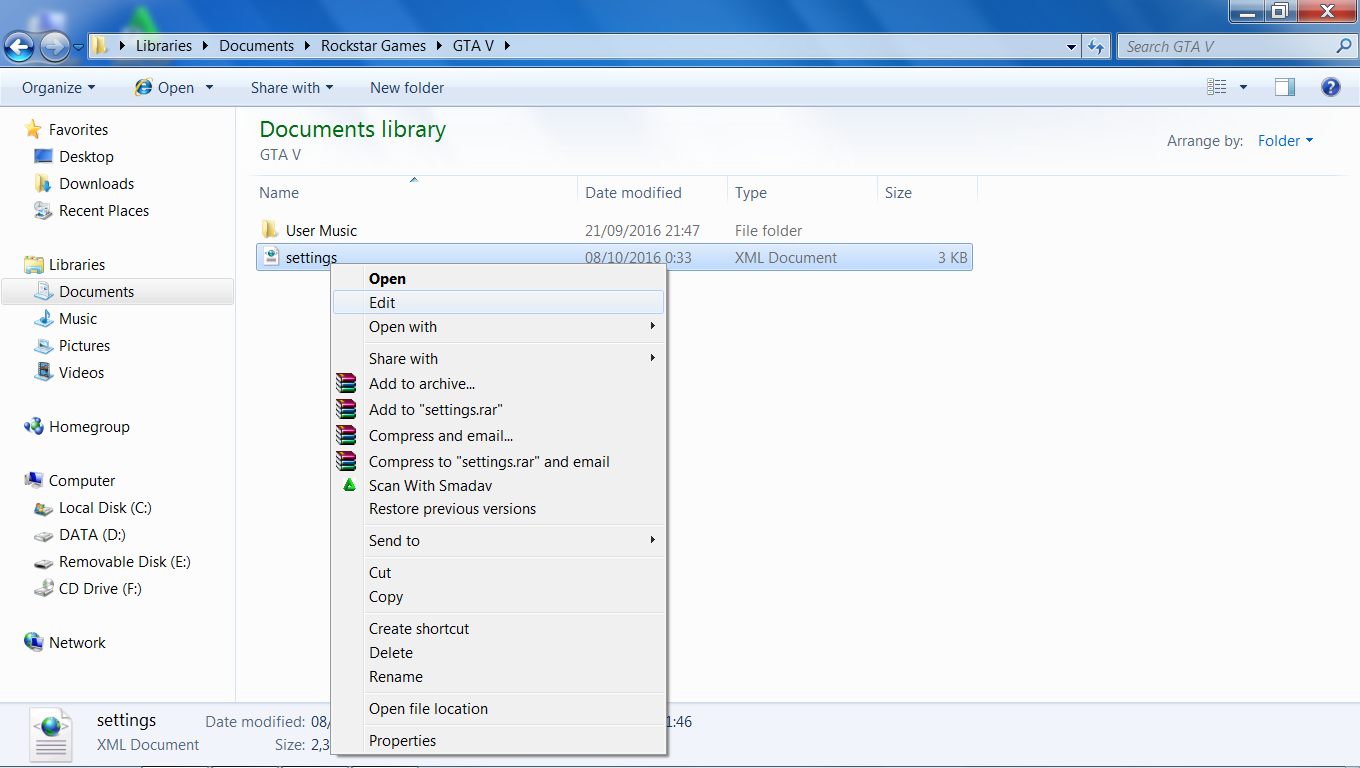Start a search with the magnifier icon
The height and width of the screenshot is (768, 1360).
pos(1341,46)
